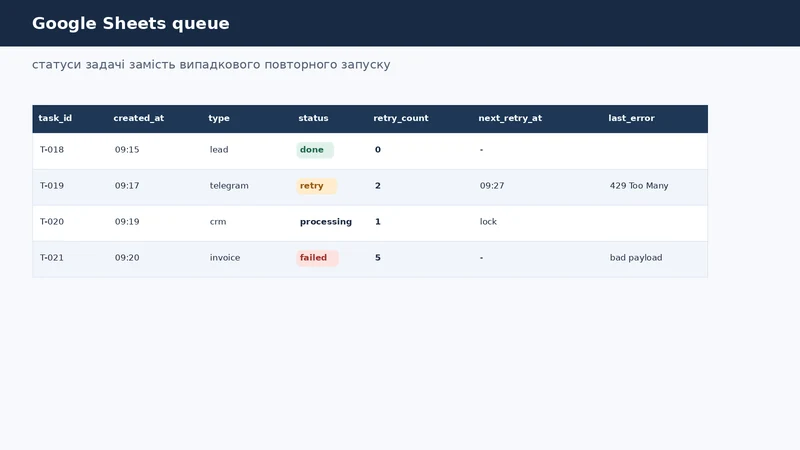Viewport: 800px width, 450px height.
Task: Click the 'telegram' type cell
Action: (x=229, y=186)
